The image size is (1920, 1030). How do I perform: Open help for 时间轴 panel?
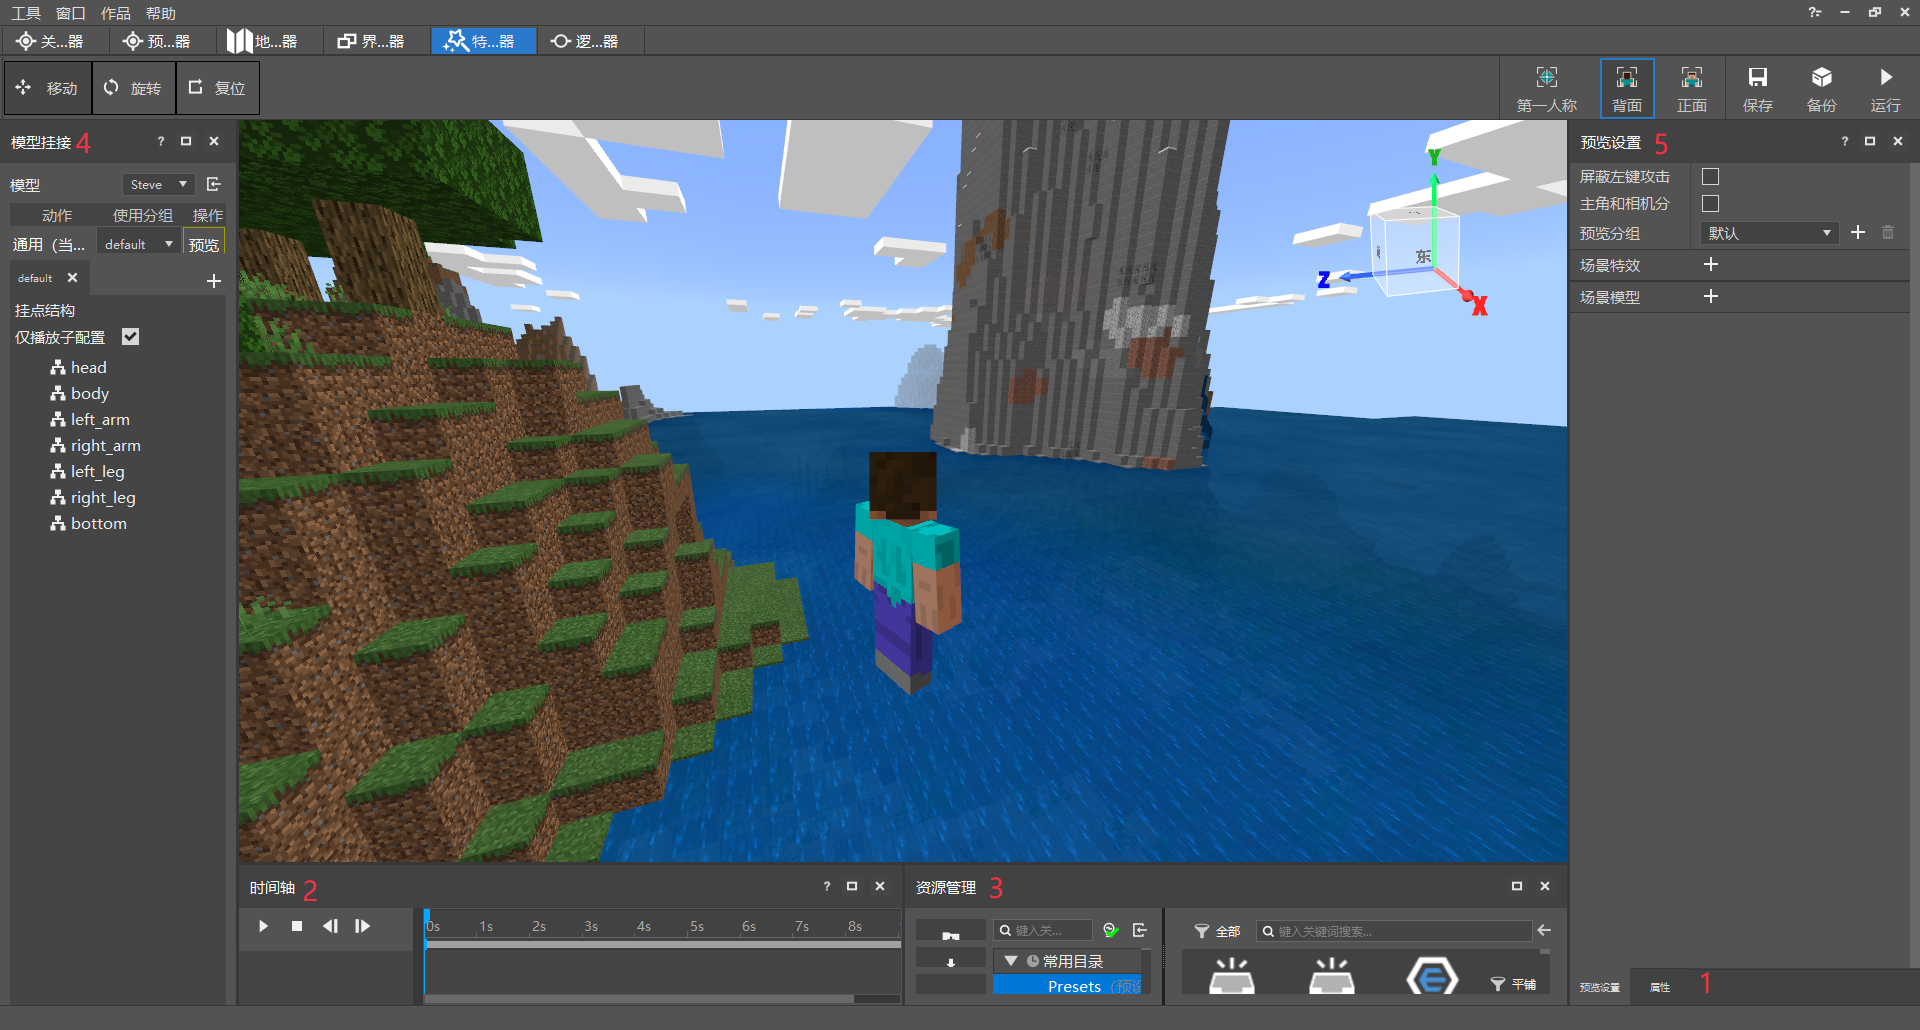pos(827,886)
